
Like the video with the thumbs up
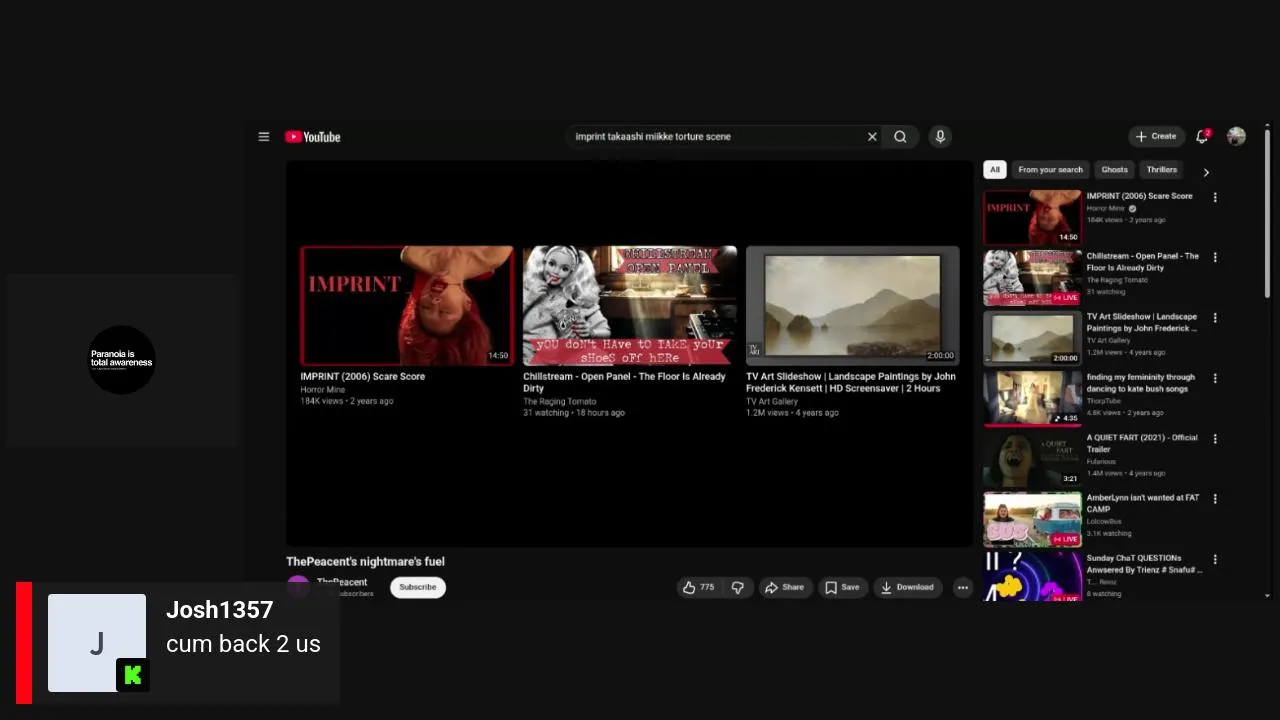(x=699, y=588)
